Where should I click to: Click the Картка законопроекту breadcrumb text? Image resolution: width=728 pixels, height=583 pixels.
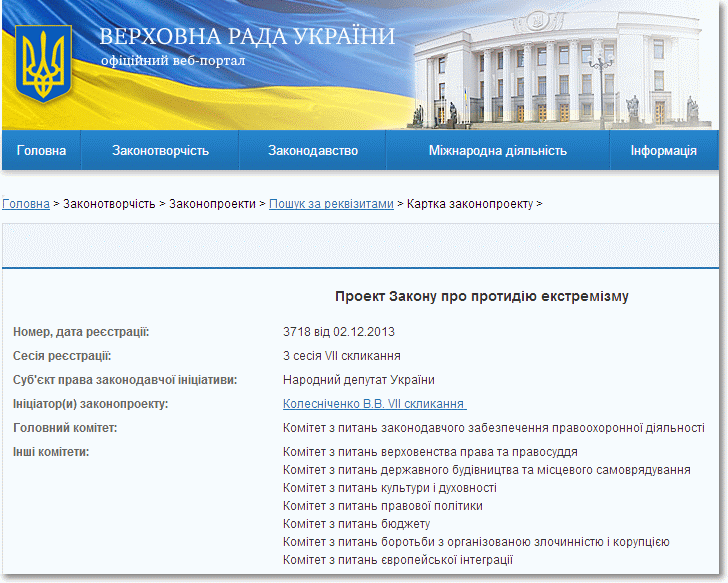(x=470, y=204)
